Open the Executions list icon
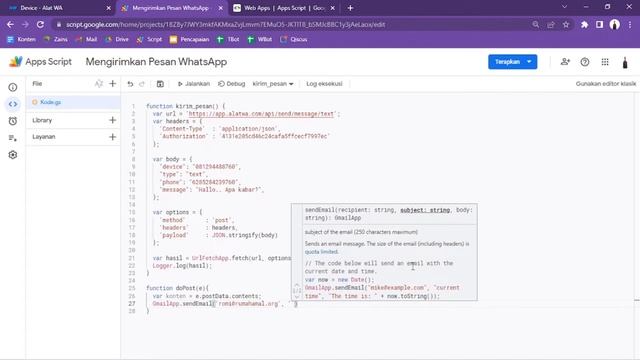 coord(13,138)
